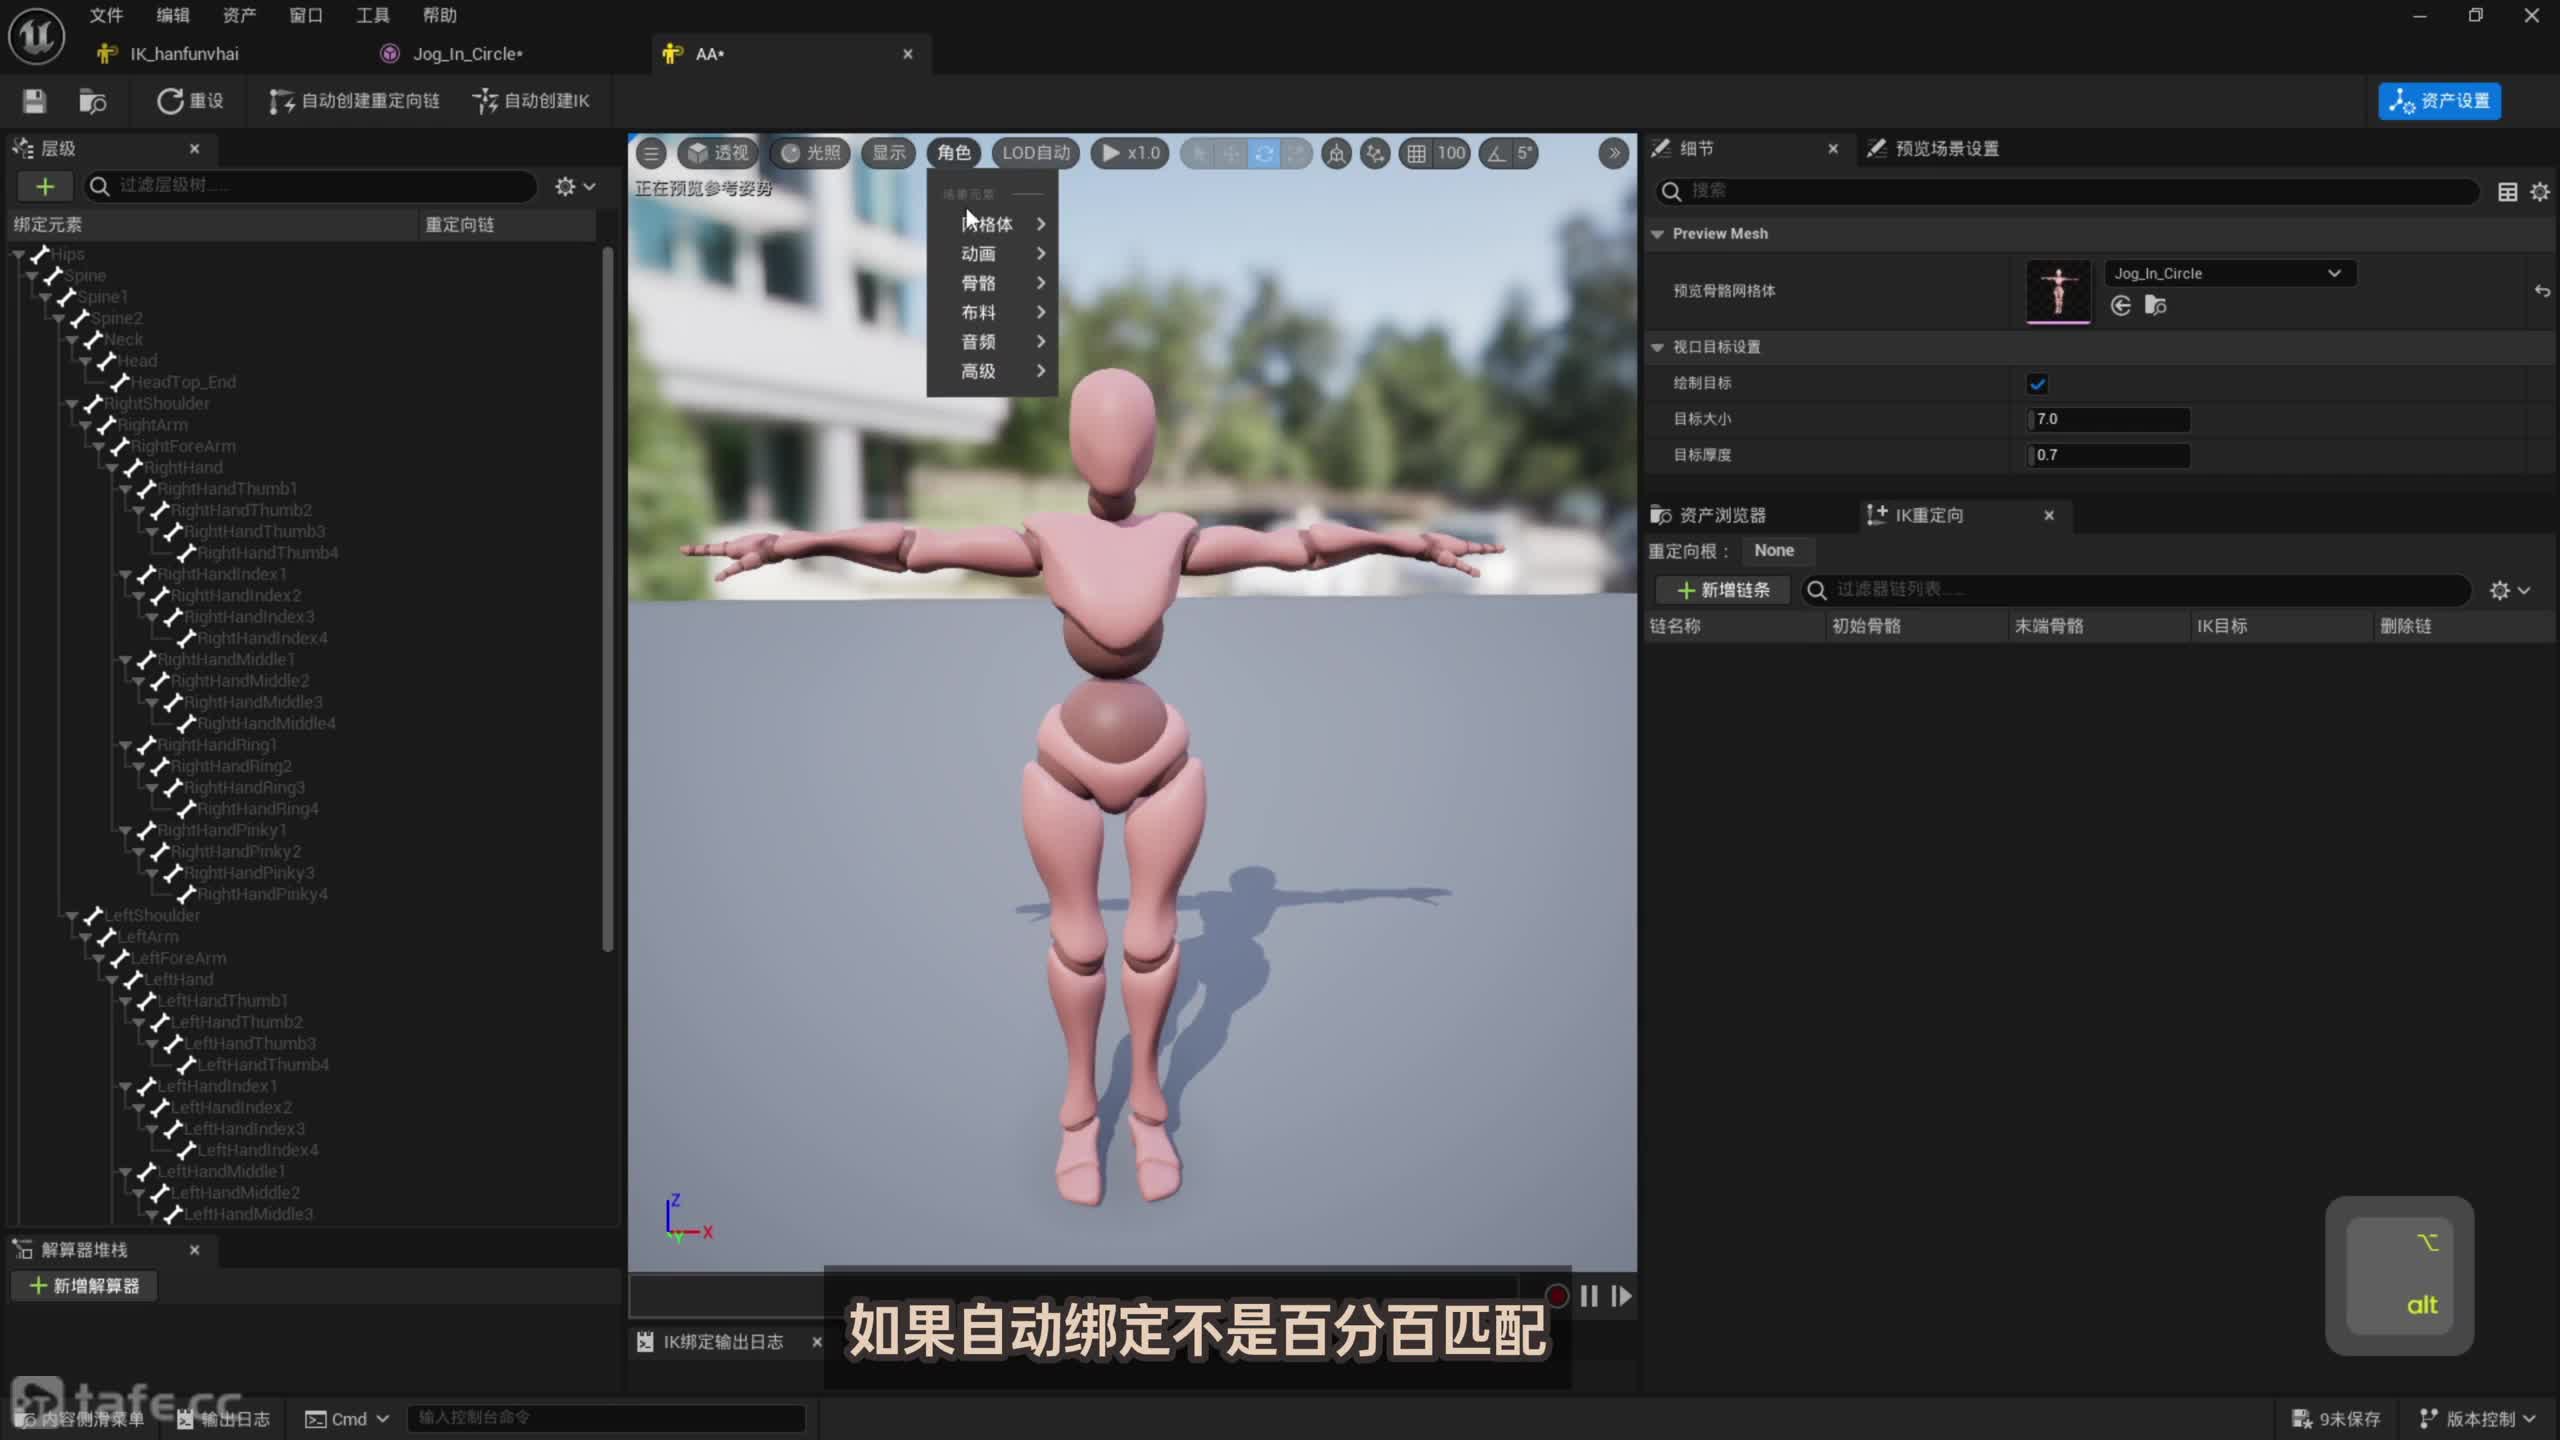Click the details panel settings gear icon
The image size is (2560, 1440).
2539,192
